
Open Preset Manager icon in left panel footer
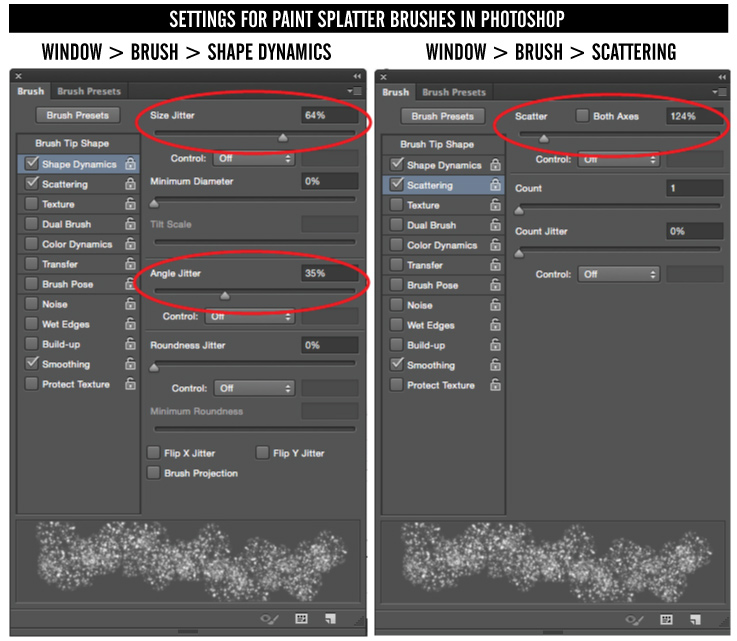point(301,618)
